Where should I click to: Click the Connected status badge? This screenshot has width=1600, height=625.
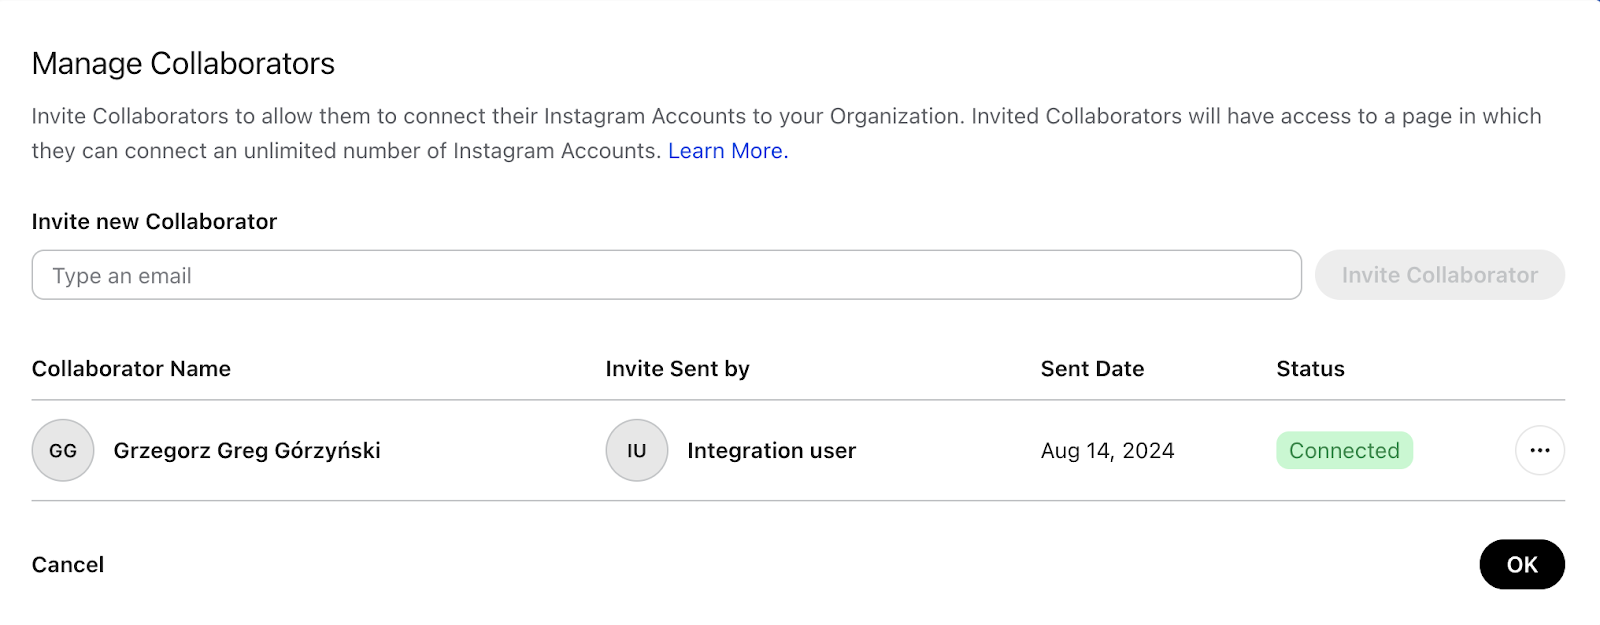click(x=1344, y=450)
